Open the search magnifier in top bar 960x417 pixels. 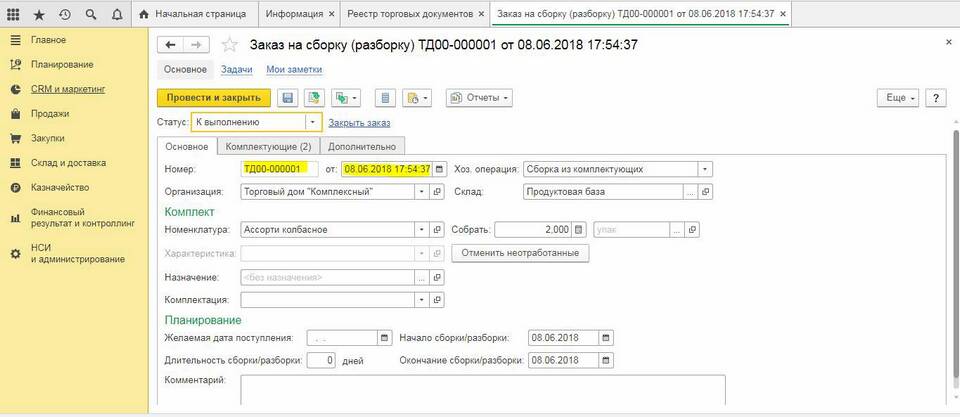pyautogui.click(x=91, y=15)
